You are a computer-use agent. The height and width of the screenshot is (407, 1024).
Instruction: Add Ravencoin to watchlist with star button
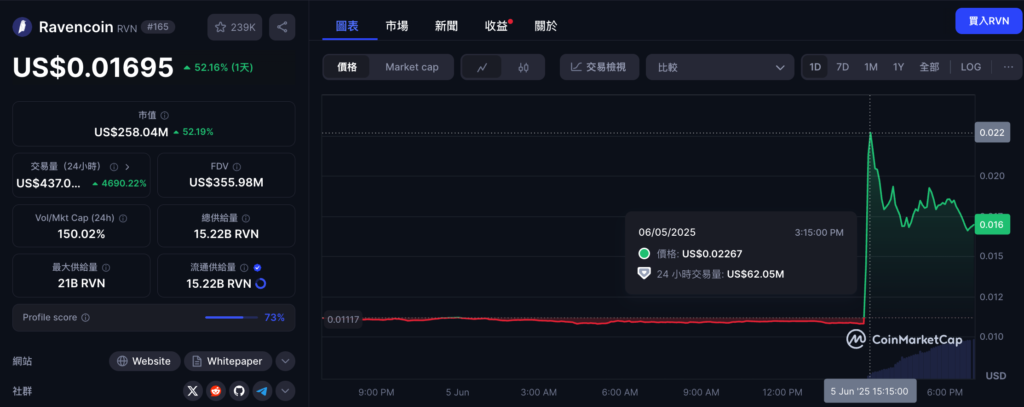pos(235,27)
